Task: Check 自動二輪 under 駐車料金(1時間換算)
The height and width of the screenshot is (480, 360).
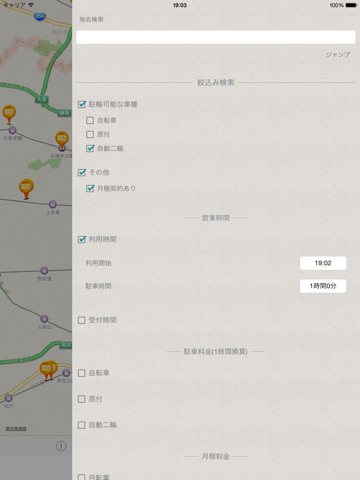Action: pyautogui.click(x=82, y=425)
